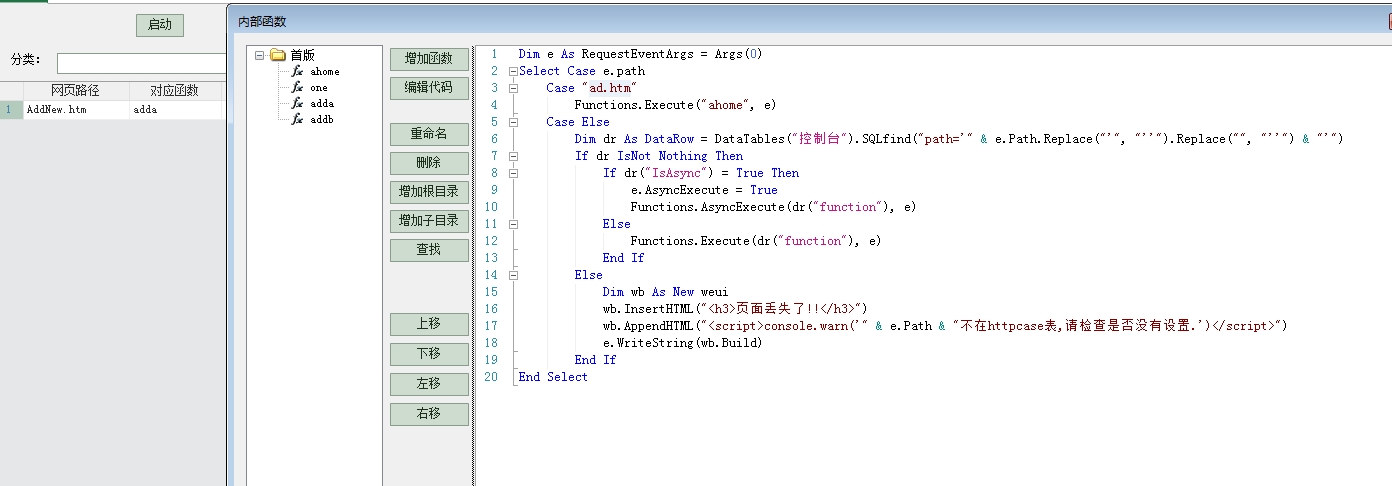Click the 查找 button

429,250
